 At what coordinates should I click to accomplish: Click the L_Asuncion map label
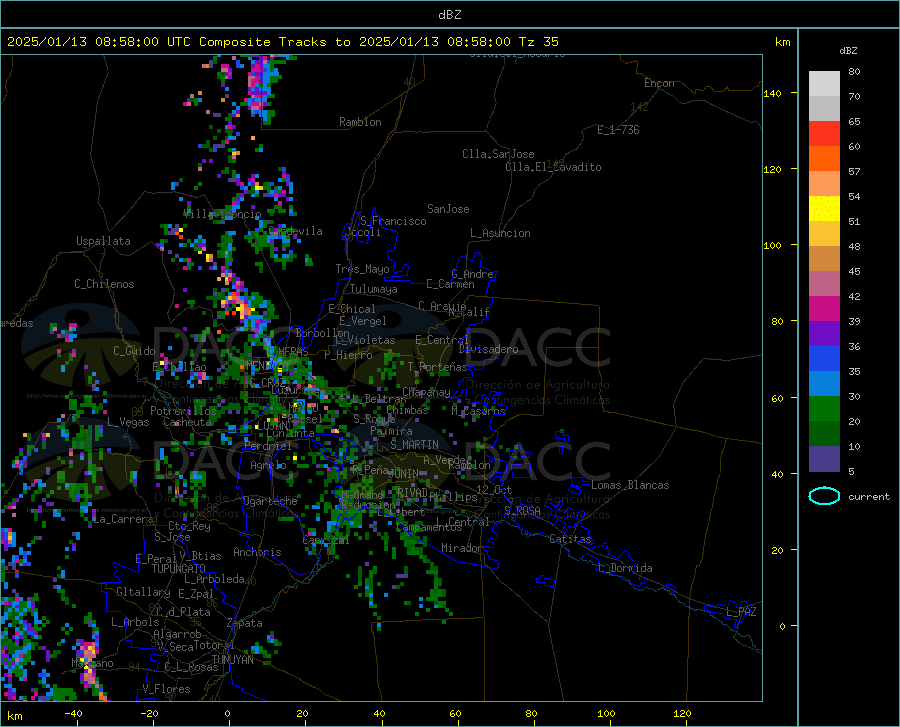(x=500, y=233)
